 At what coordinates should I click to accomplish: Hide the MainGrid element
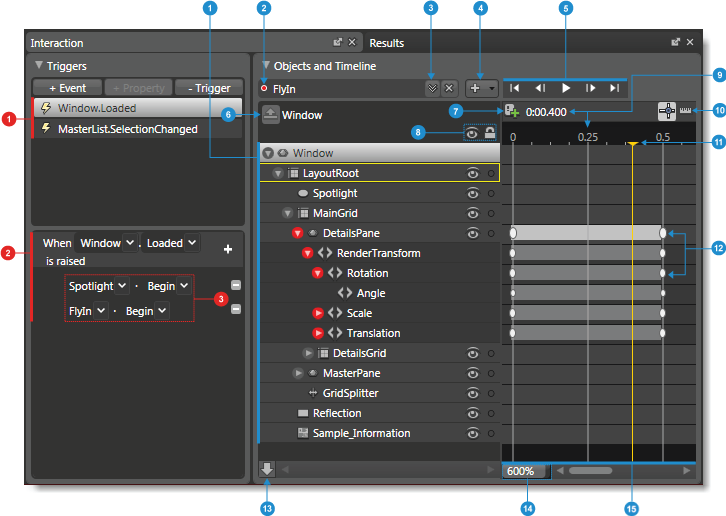click(472, 213)
